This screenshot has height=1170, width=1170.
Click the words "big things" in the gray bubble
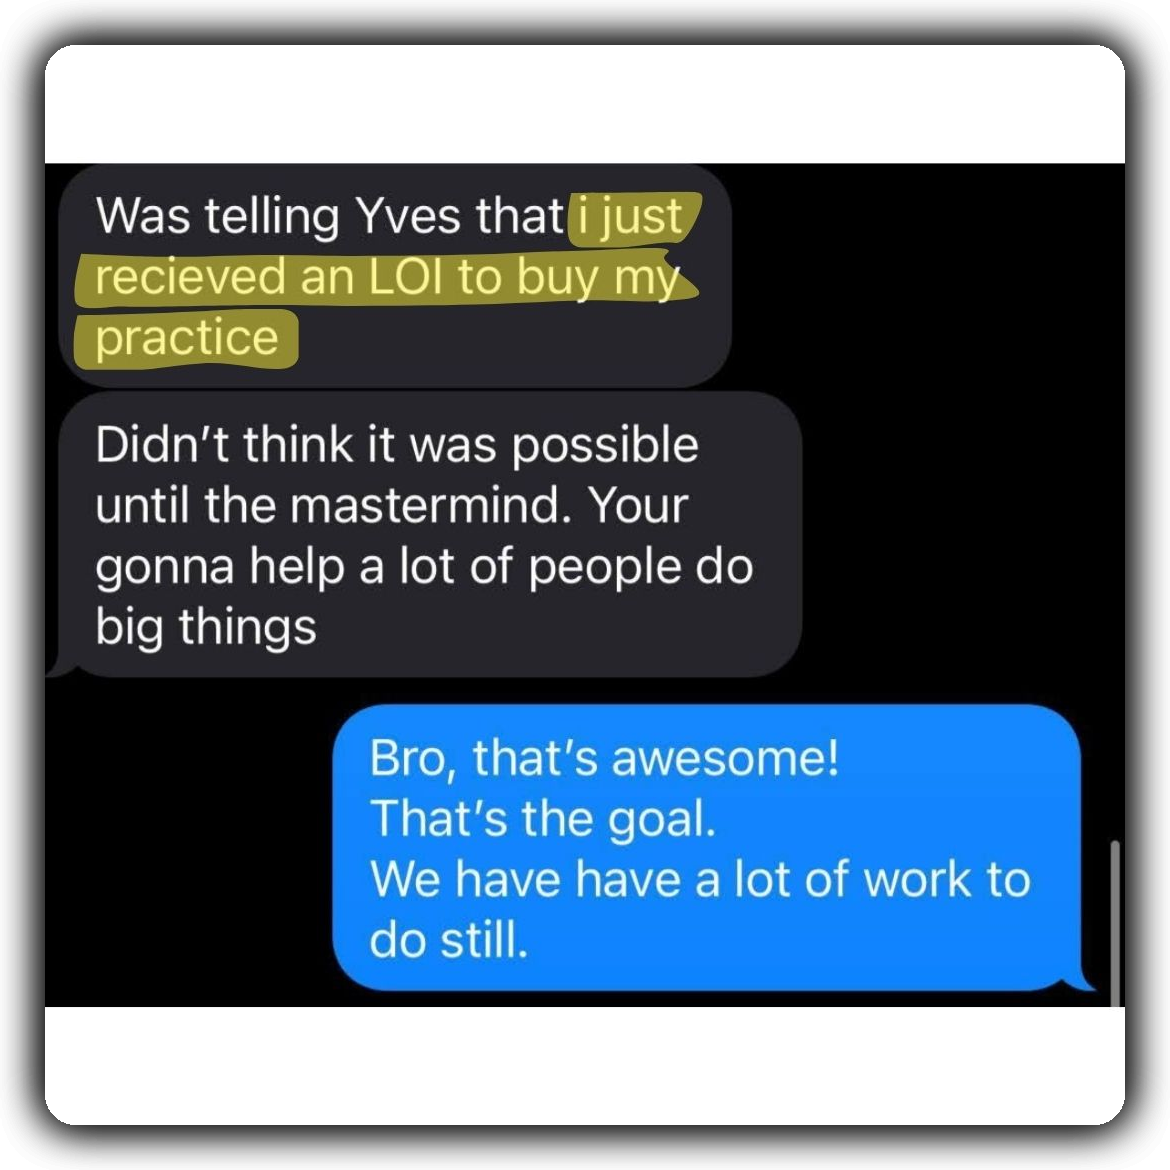click(x=206, y=627)
